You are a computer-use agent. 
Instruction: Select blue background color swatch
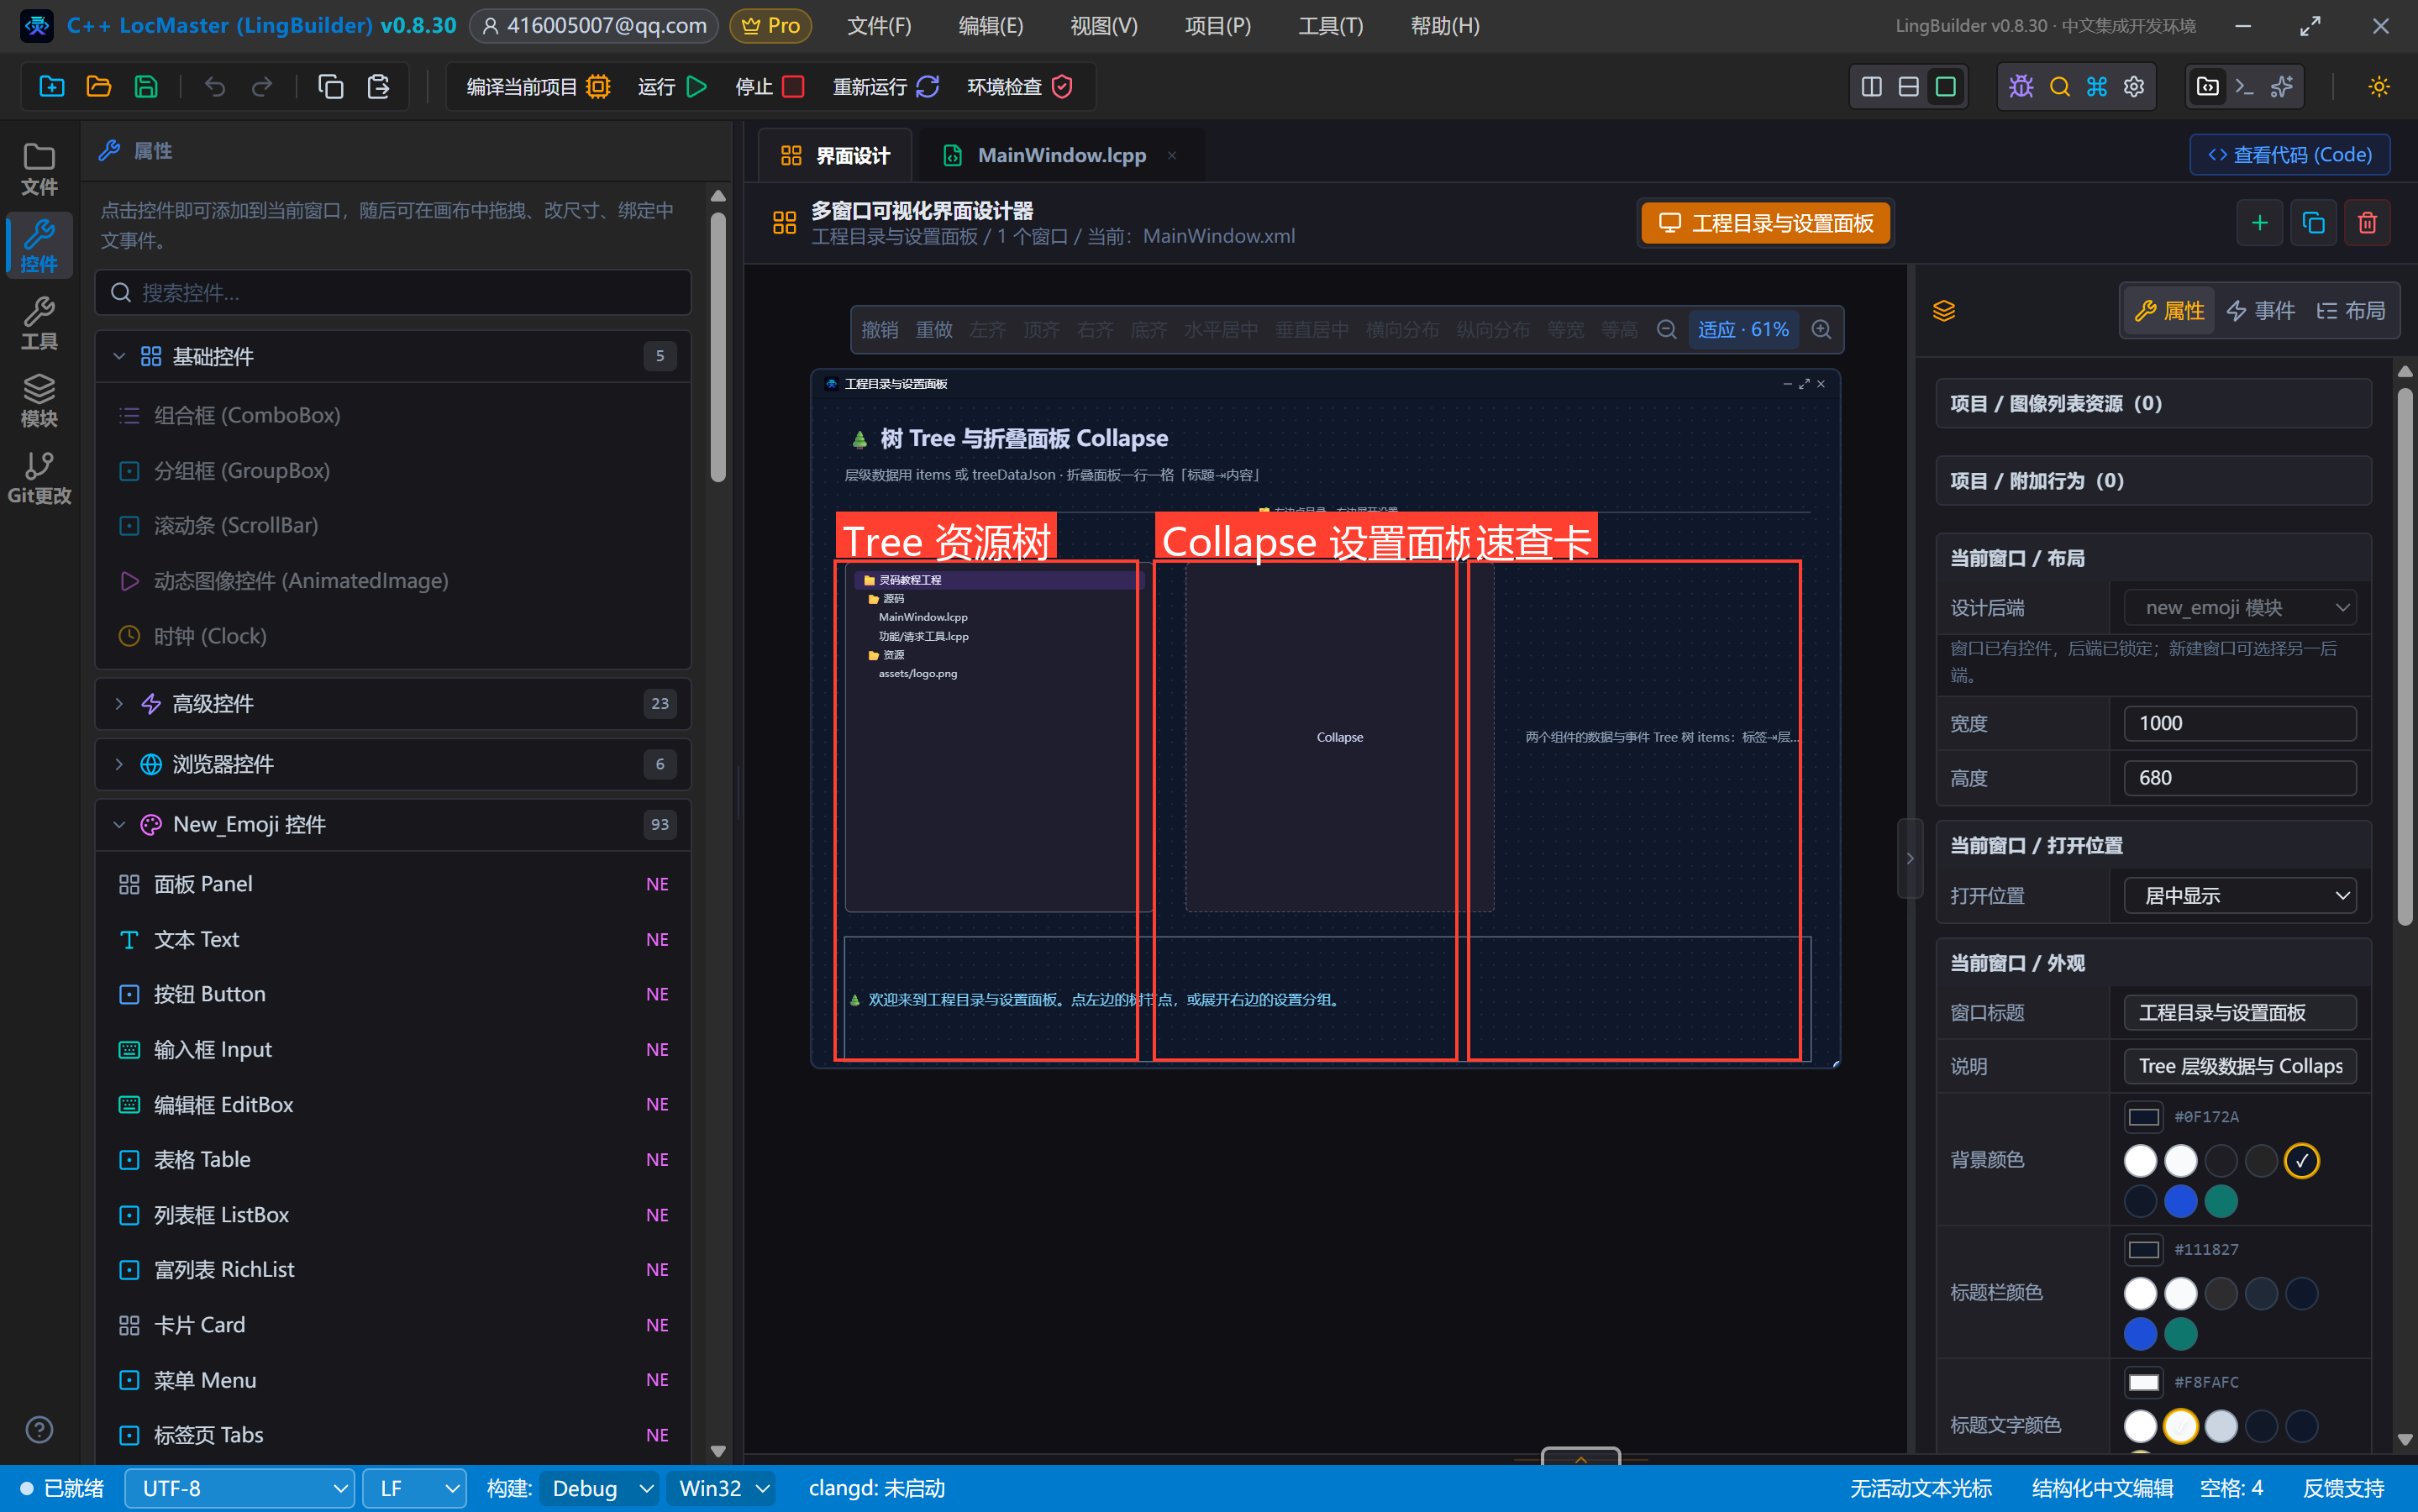tap(2180, 1201)
